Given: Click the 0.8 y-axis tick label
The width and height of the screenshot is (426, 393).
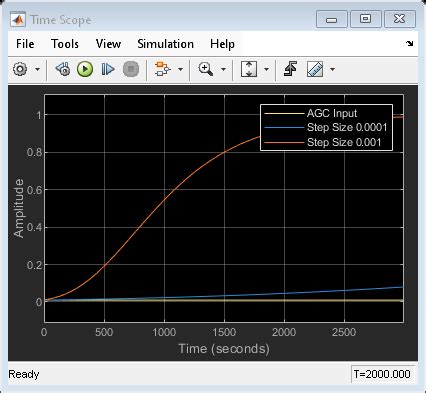Looking at the screenshot, I should click(x=34, y=152).
